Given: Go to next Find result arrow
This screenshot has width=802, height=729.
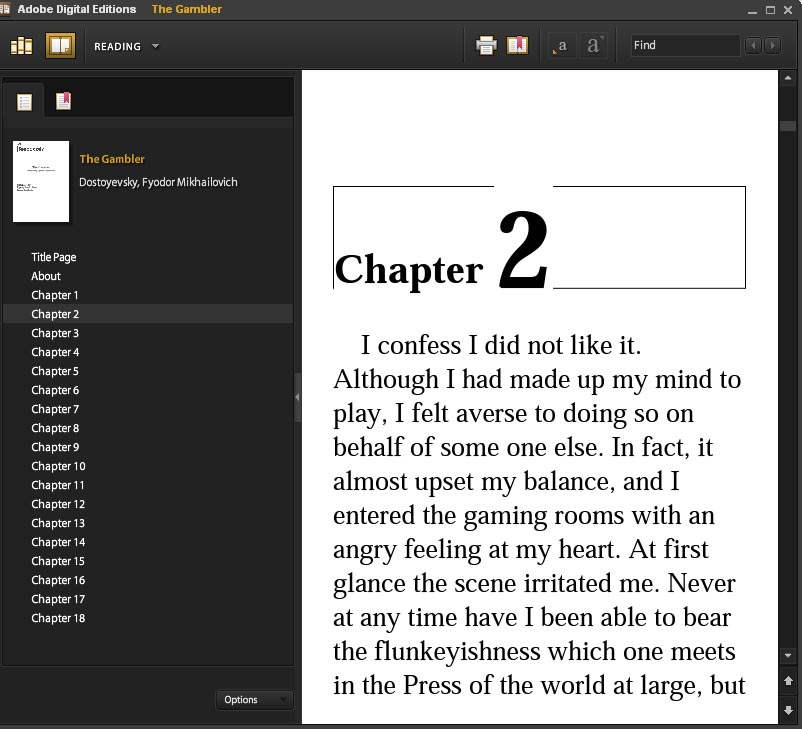Looking at the screenshot, I should click(x=772, y=46).
